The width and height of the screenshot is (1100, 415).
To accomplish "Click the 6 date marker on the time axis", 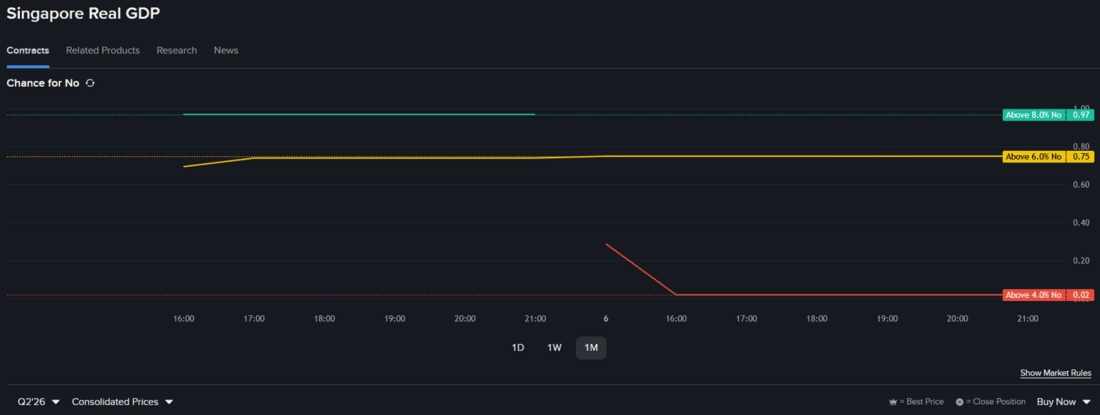I will click(x=605, y=318).
